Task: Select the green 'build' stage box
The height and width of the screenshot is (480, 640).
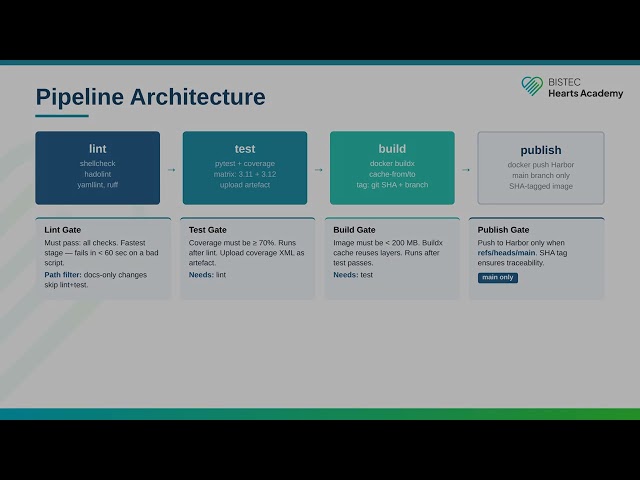Action: [x=392, y=168]
